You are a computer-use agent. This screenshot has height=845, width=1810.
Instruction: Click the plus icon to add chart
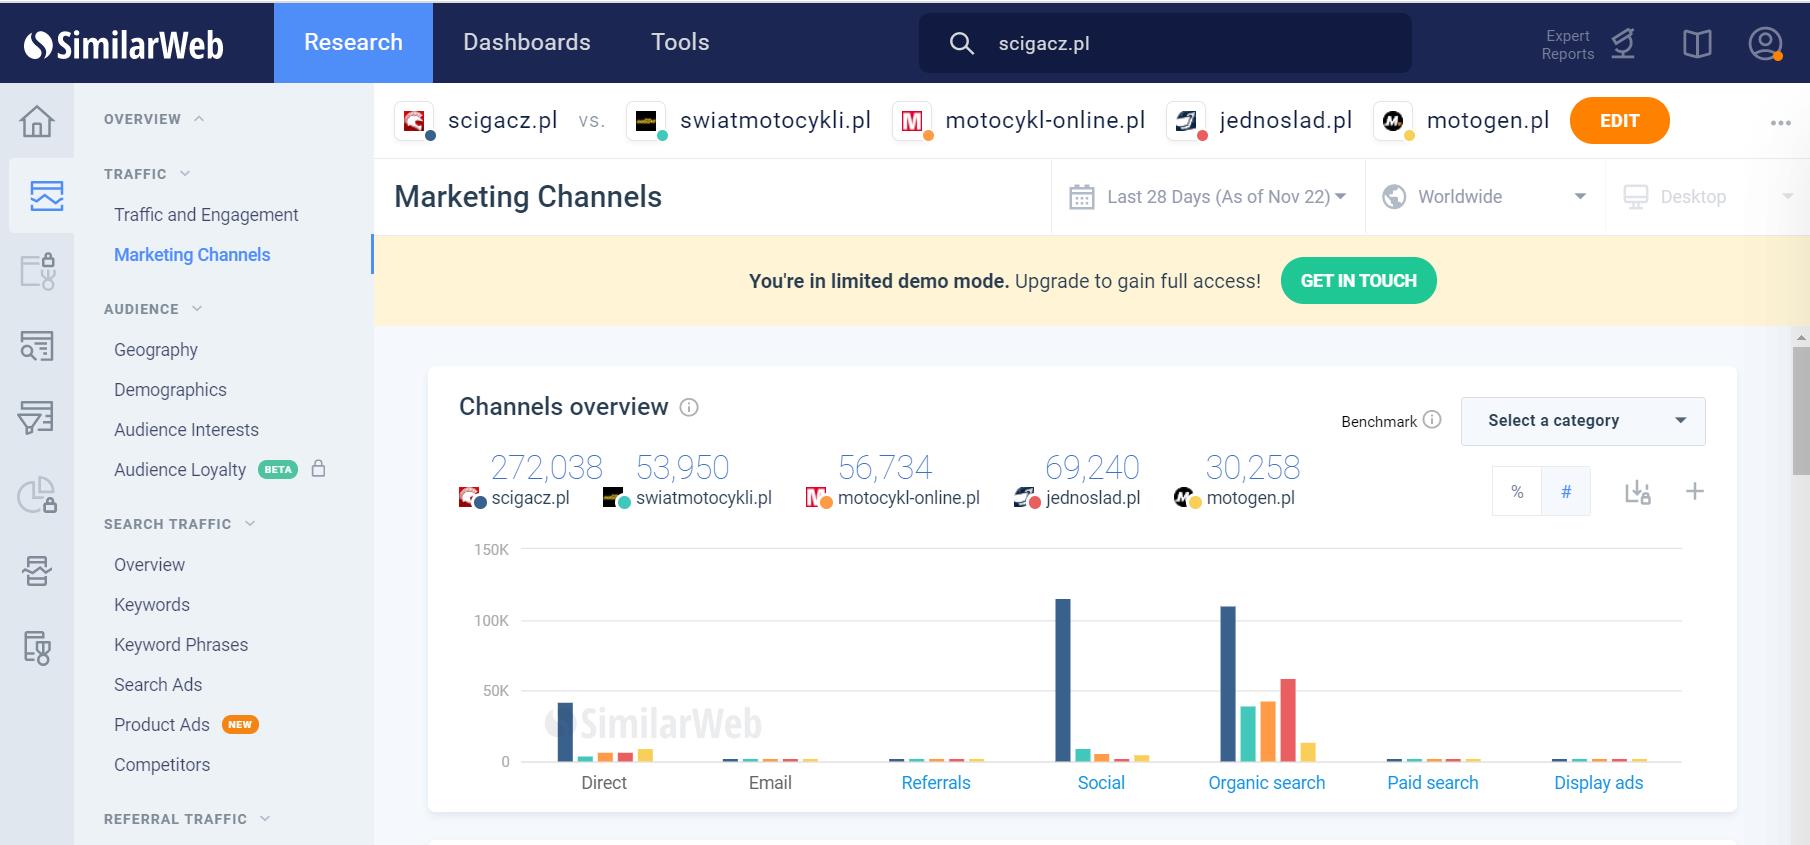[1695, 491]
